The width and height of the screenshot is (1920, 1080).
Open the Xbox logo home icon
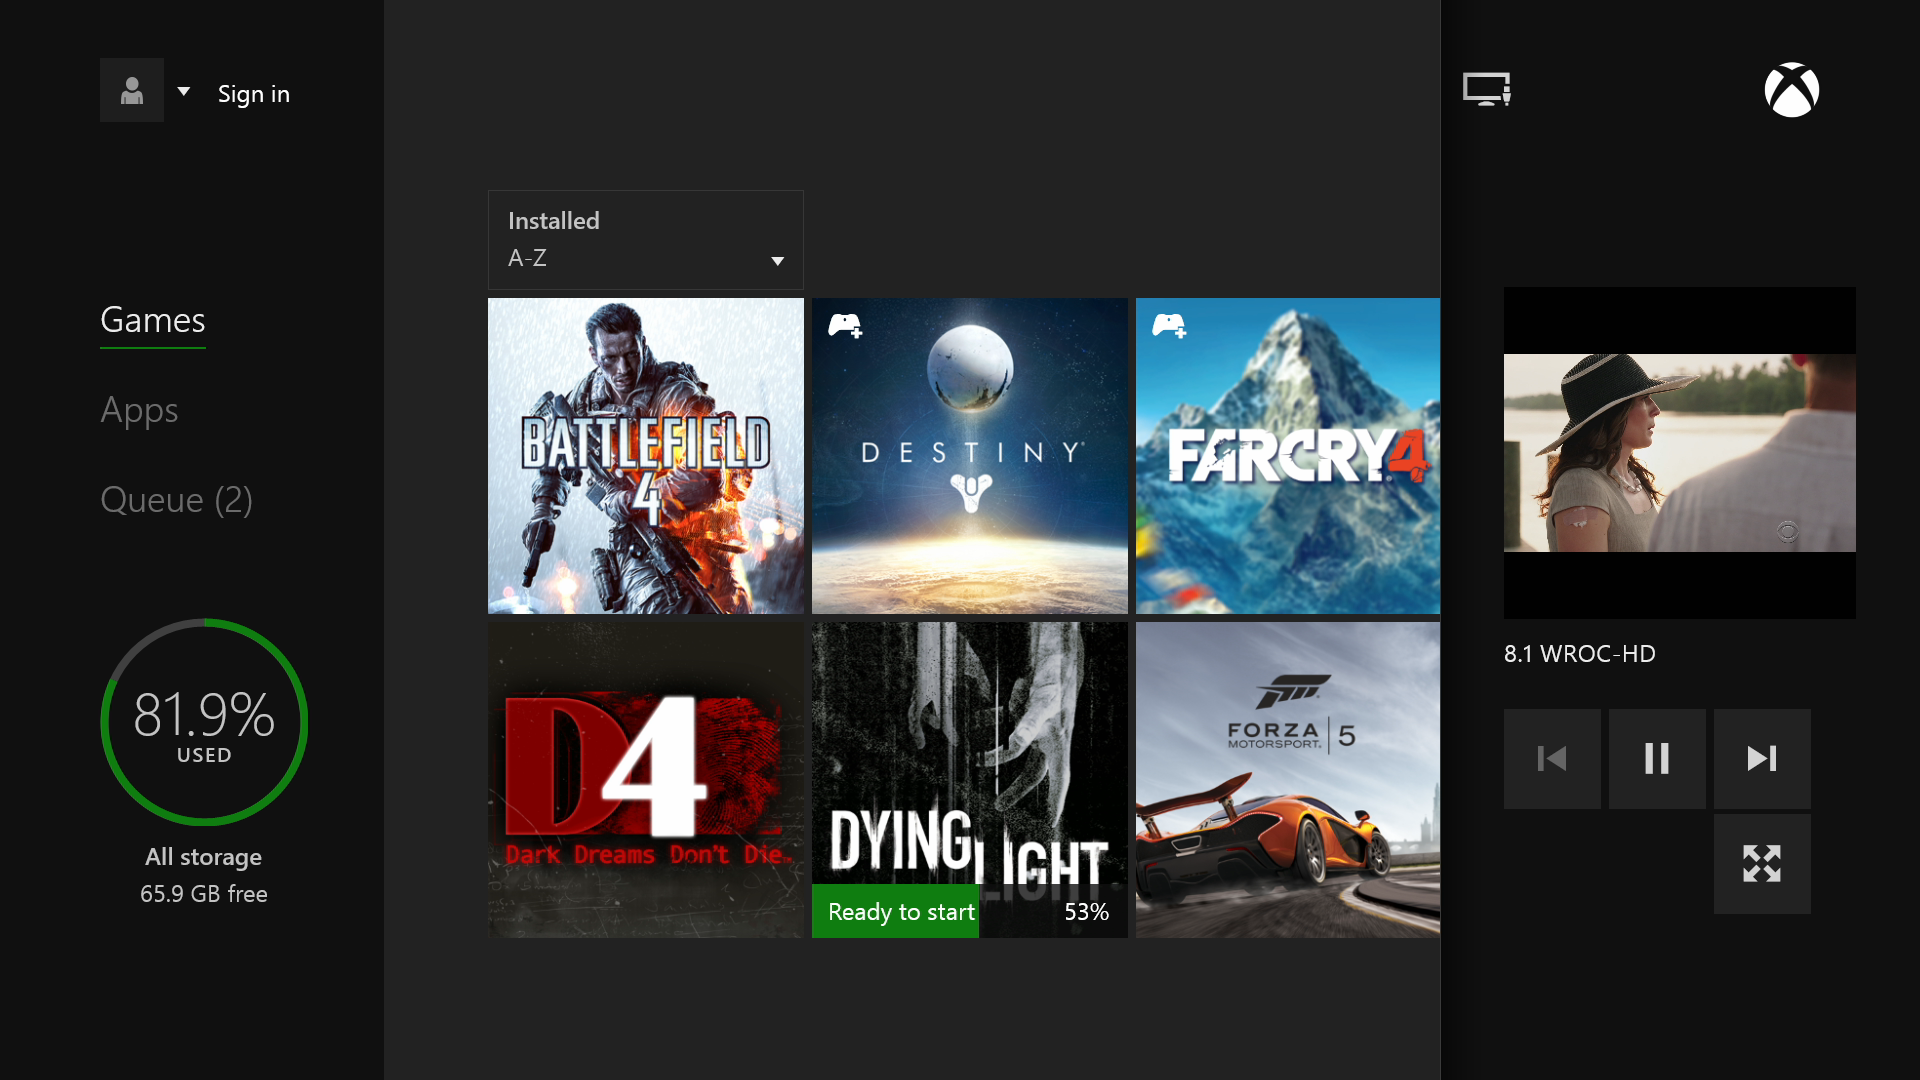[1792, 89]
